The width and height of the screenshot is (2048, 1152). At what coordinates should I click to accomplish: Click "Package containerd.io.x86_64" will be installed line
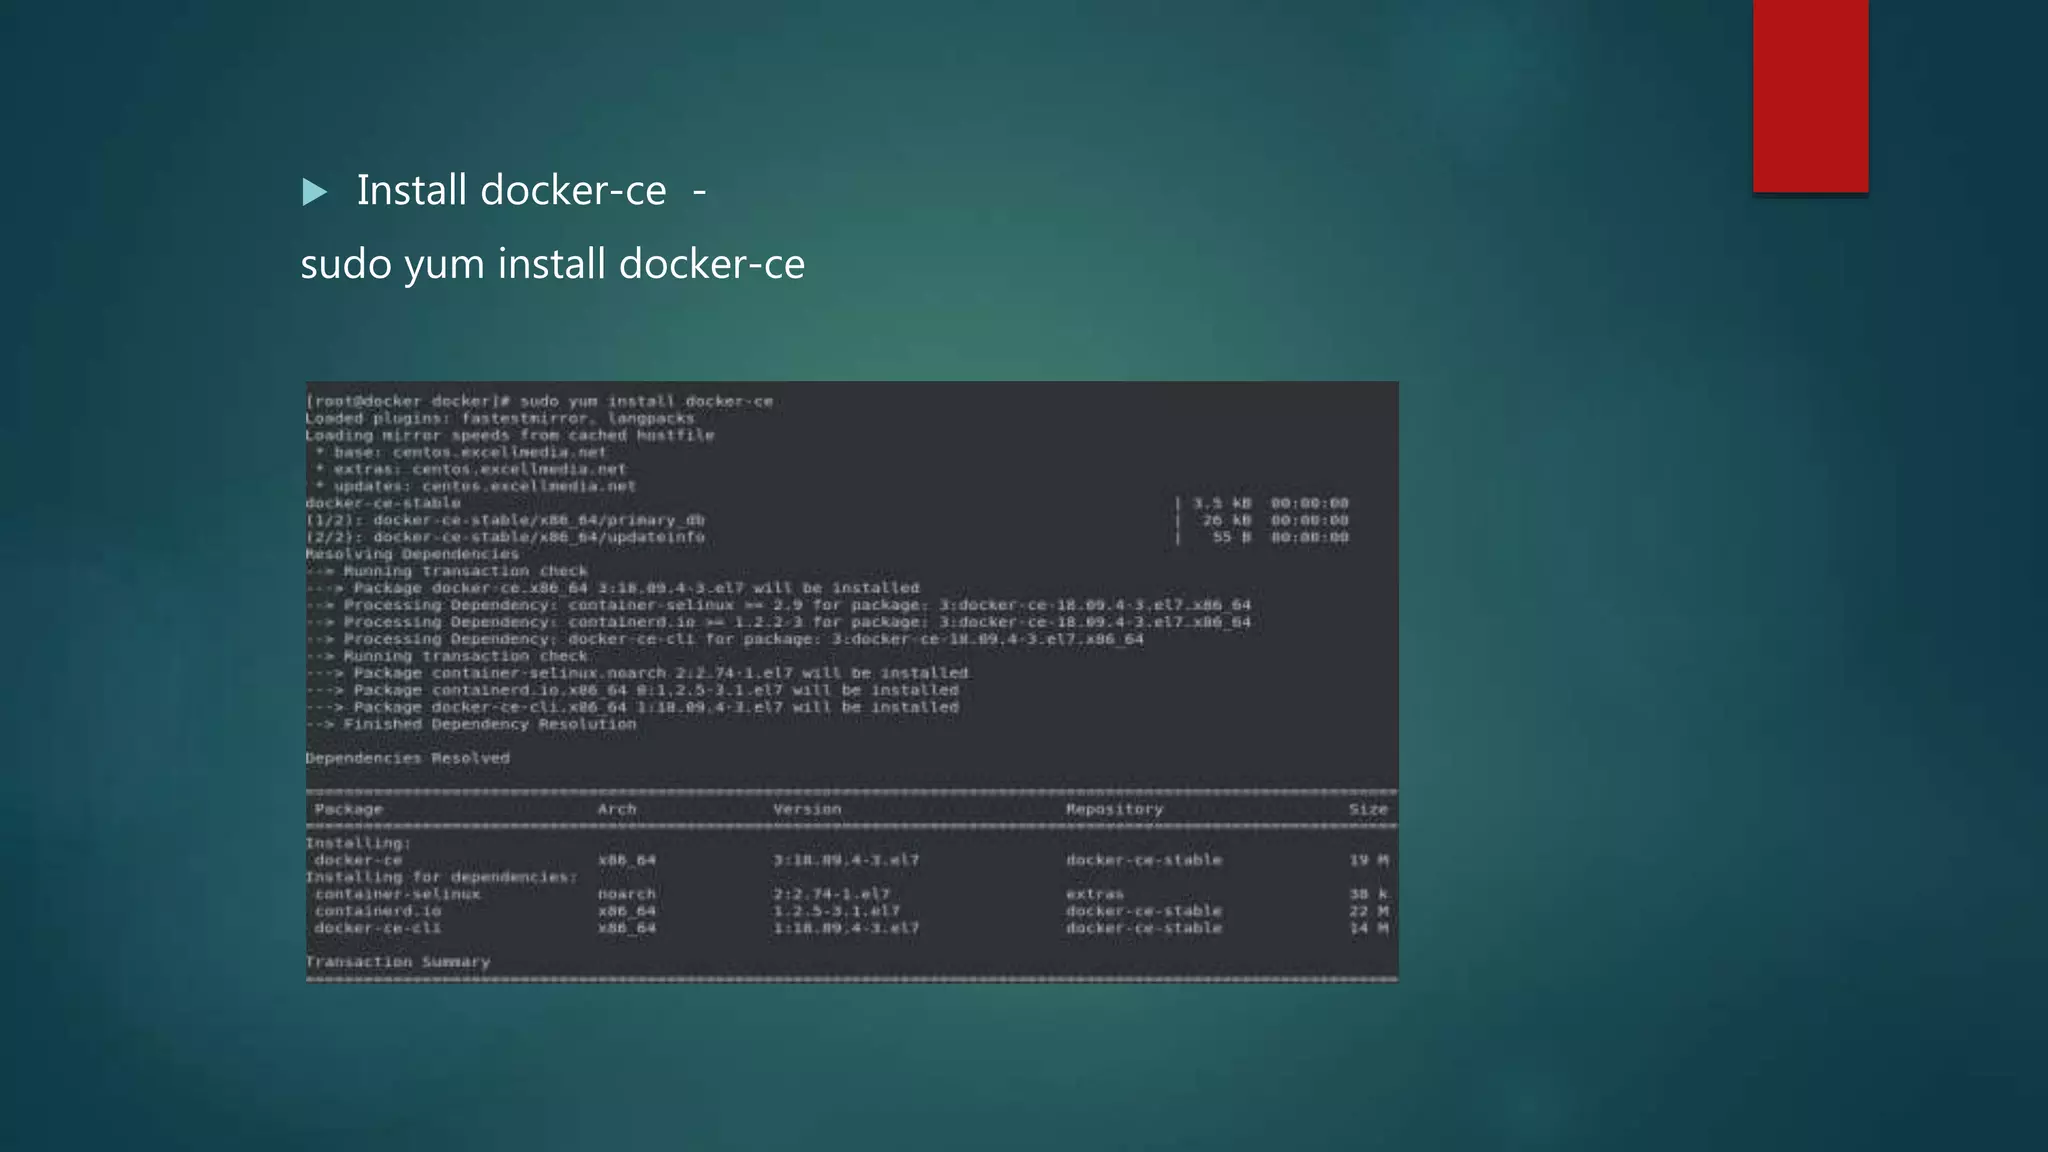(631, 690)
